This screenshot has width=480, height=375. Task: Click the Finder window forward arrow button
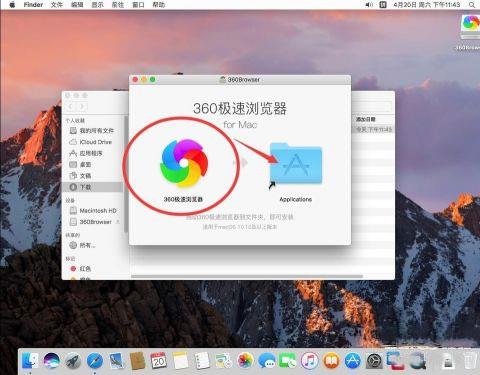click(x=82, y=106)
